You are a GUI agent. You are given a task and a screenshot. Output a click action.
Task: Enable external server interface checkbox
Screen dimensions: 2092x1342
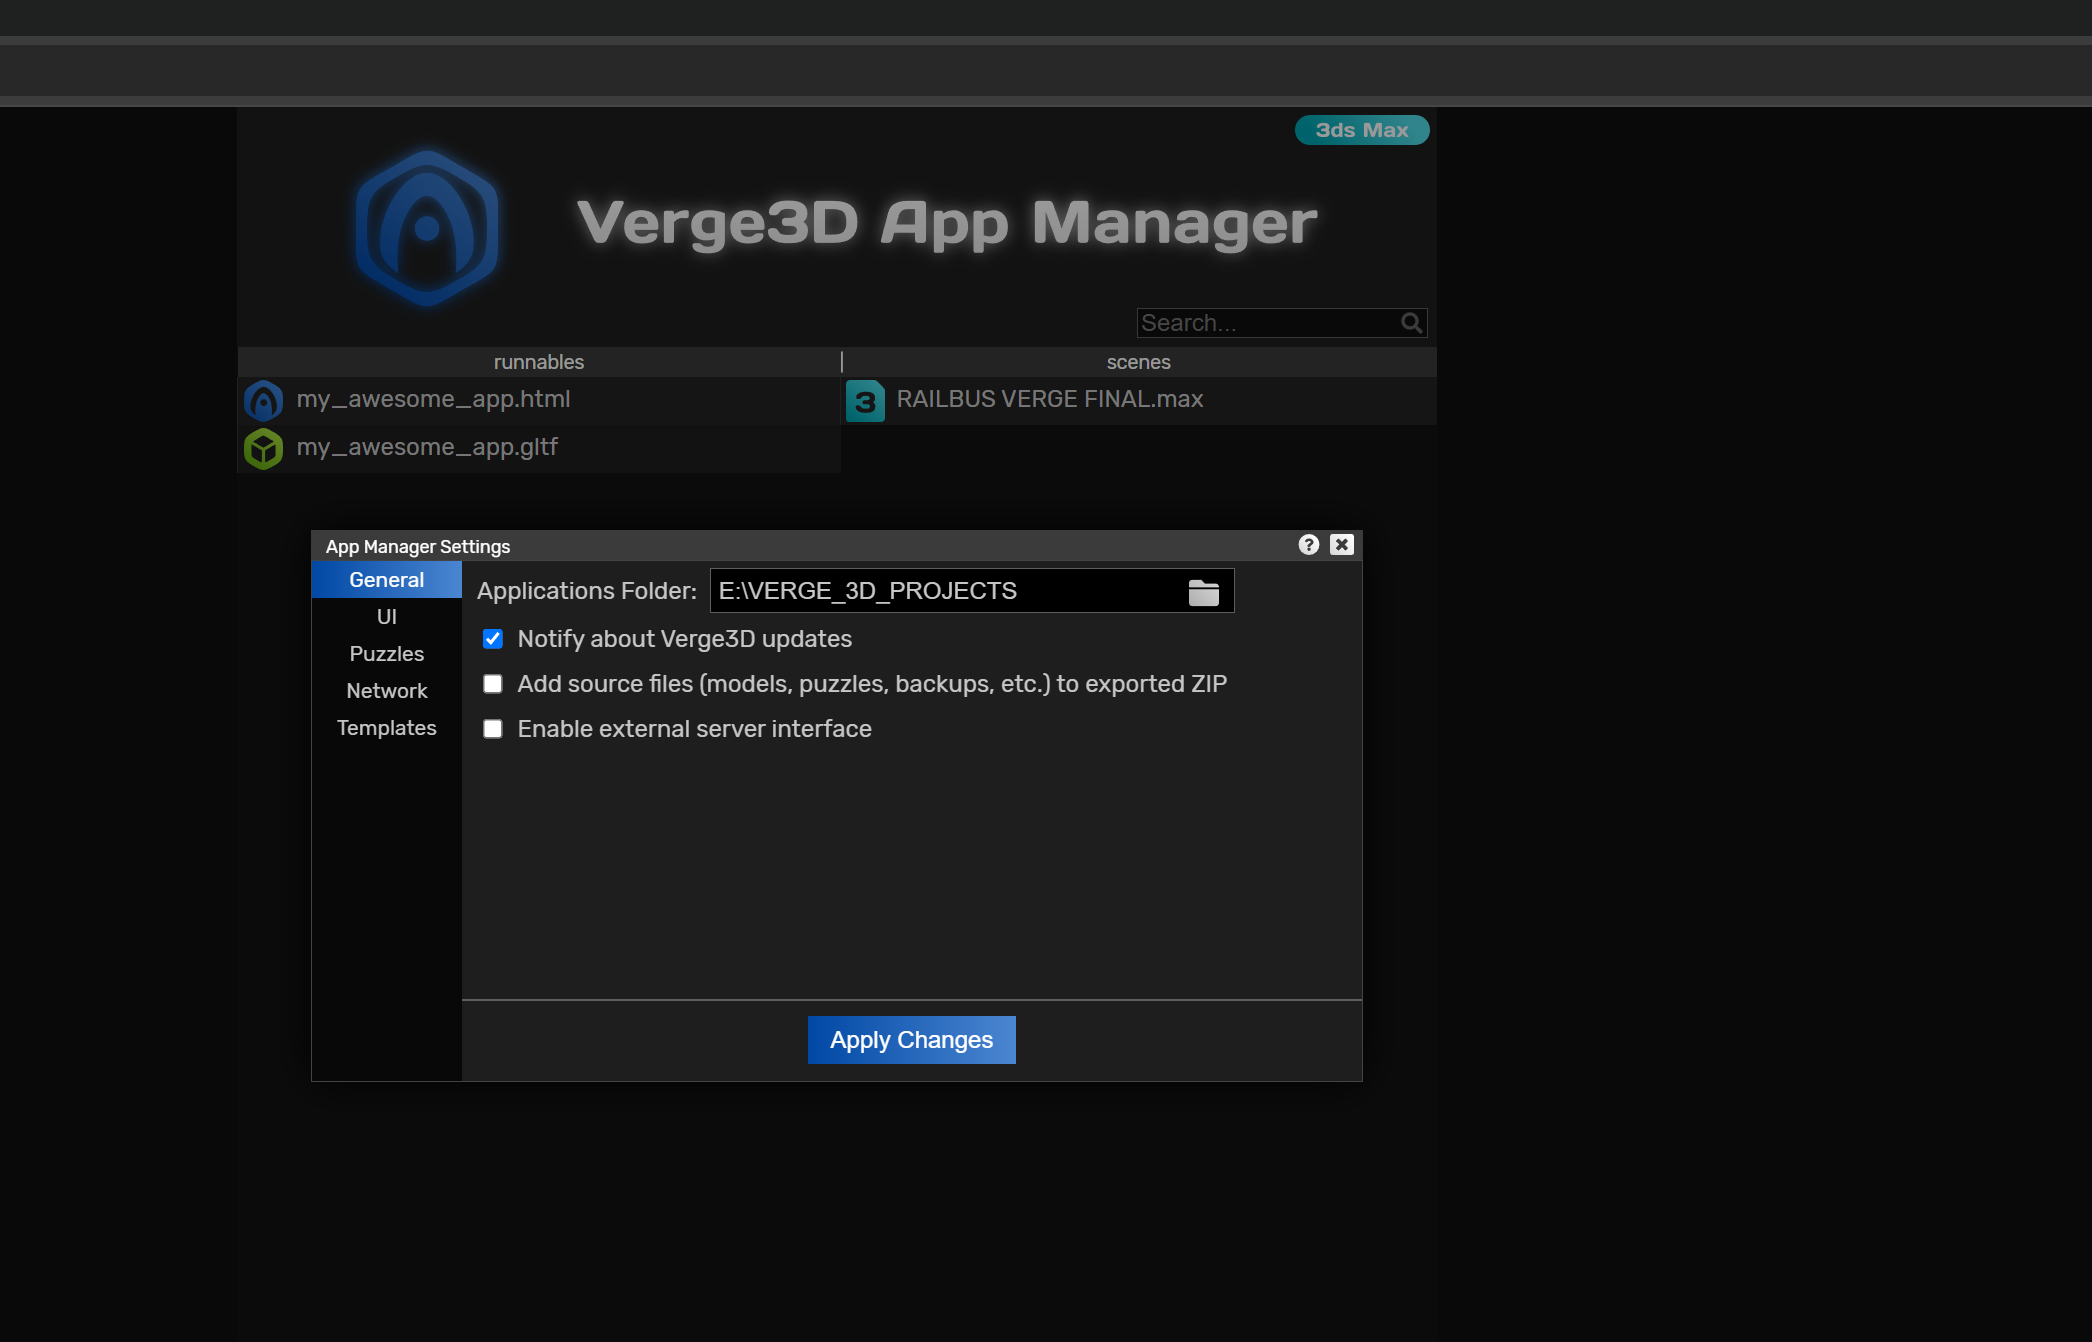493,729
